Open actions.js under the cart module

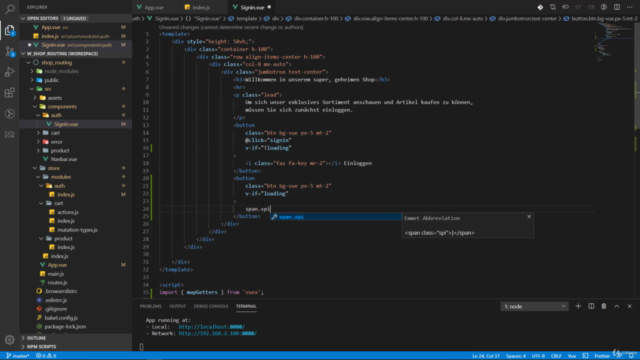[x=68, y=212]
